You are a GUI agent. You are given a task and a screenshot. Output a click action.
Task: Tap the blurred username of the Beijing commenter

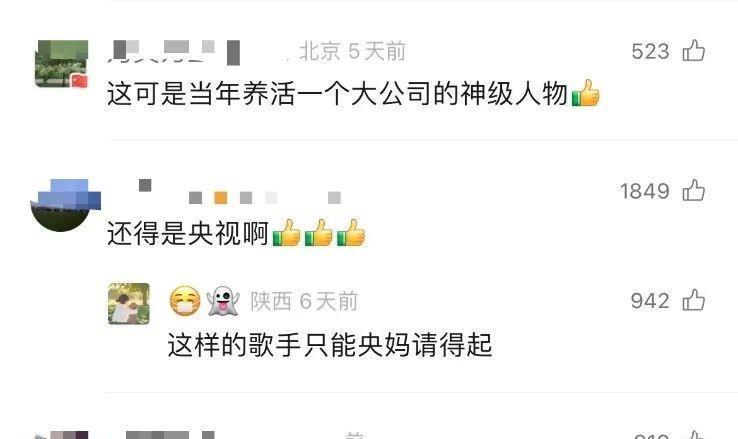click(175, 52)
